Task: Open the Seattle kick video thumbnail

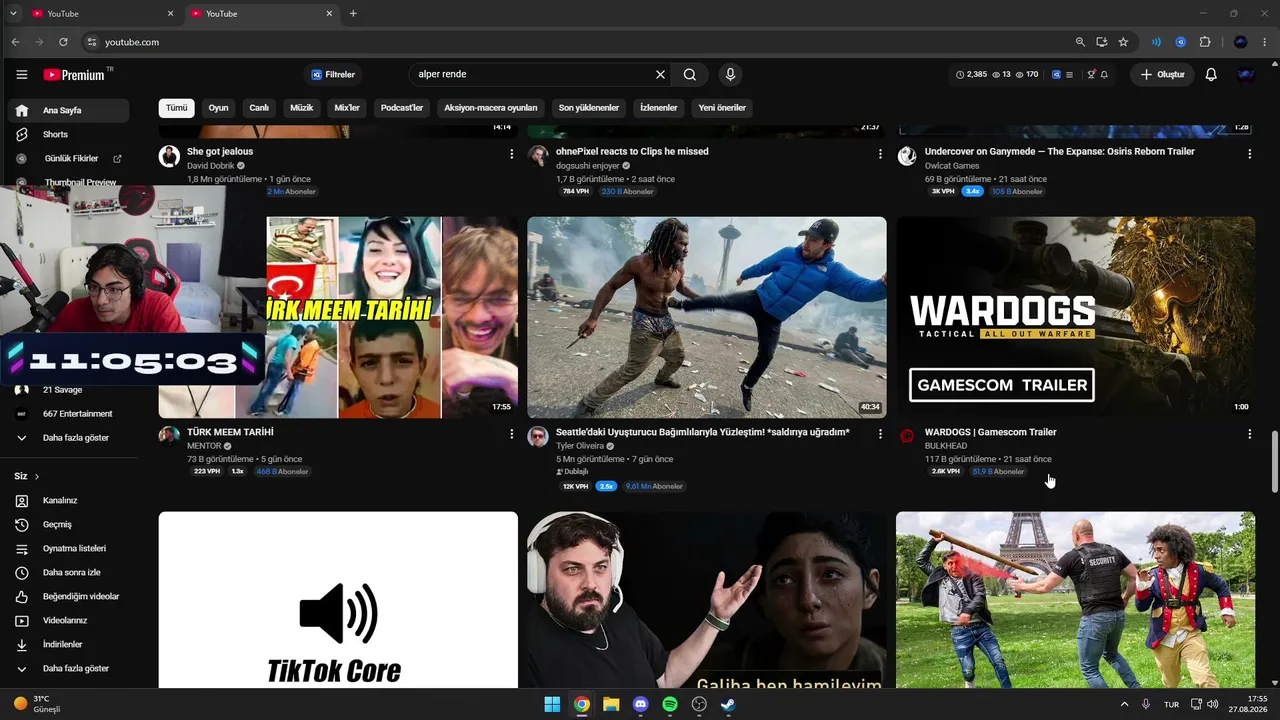Action: point(707,317)
